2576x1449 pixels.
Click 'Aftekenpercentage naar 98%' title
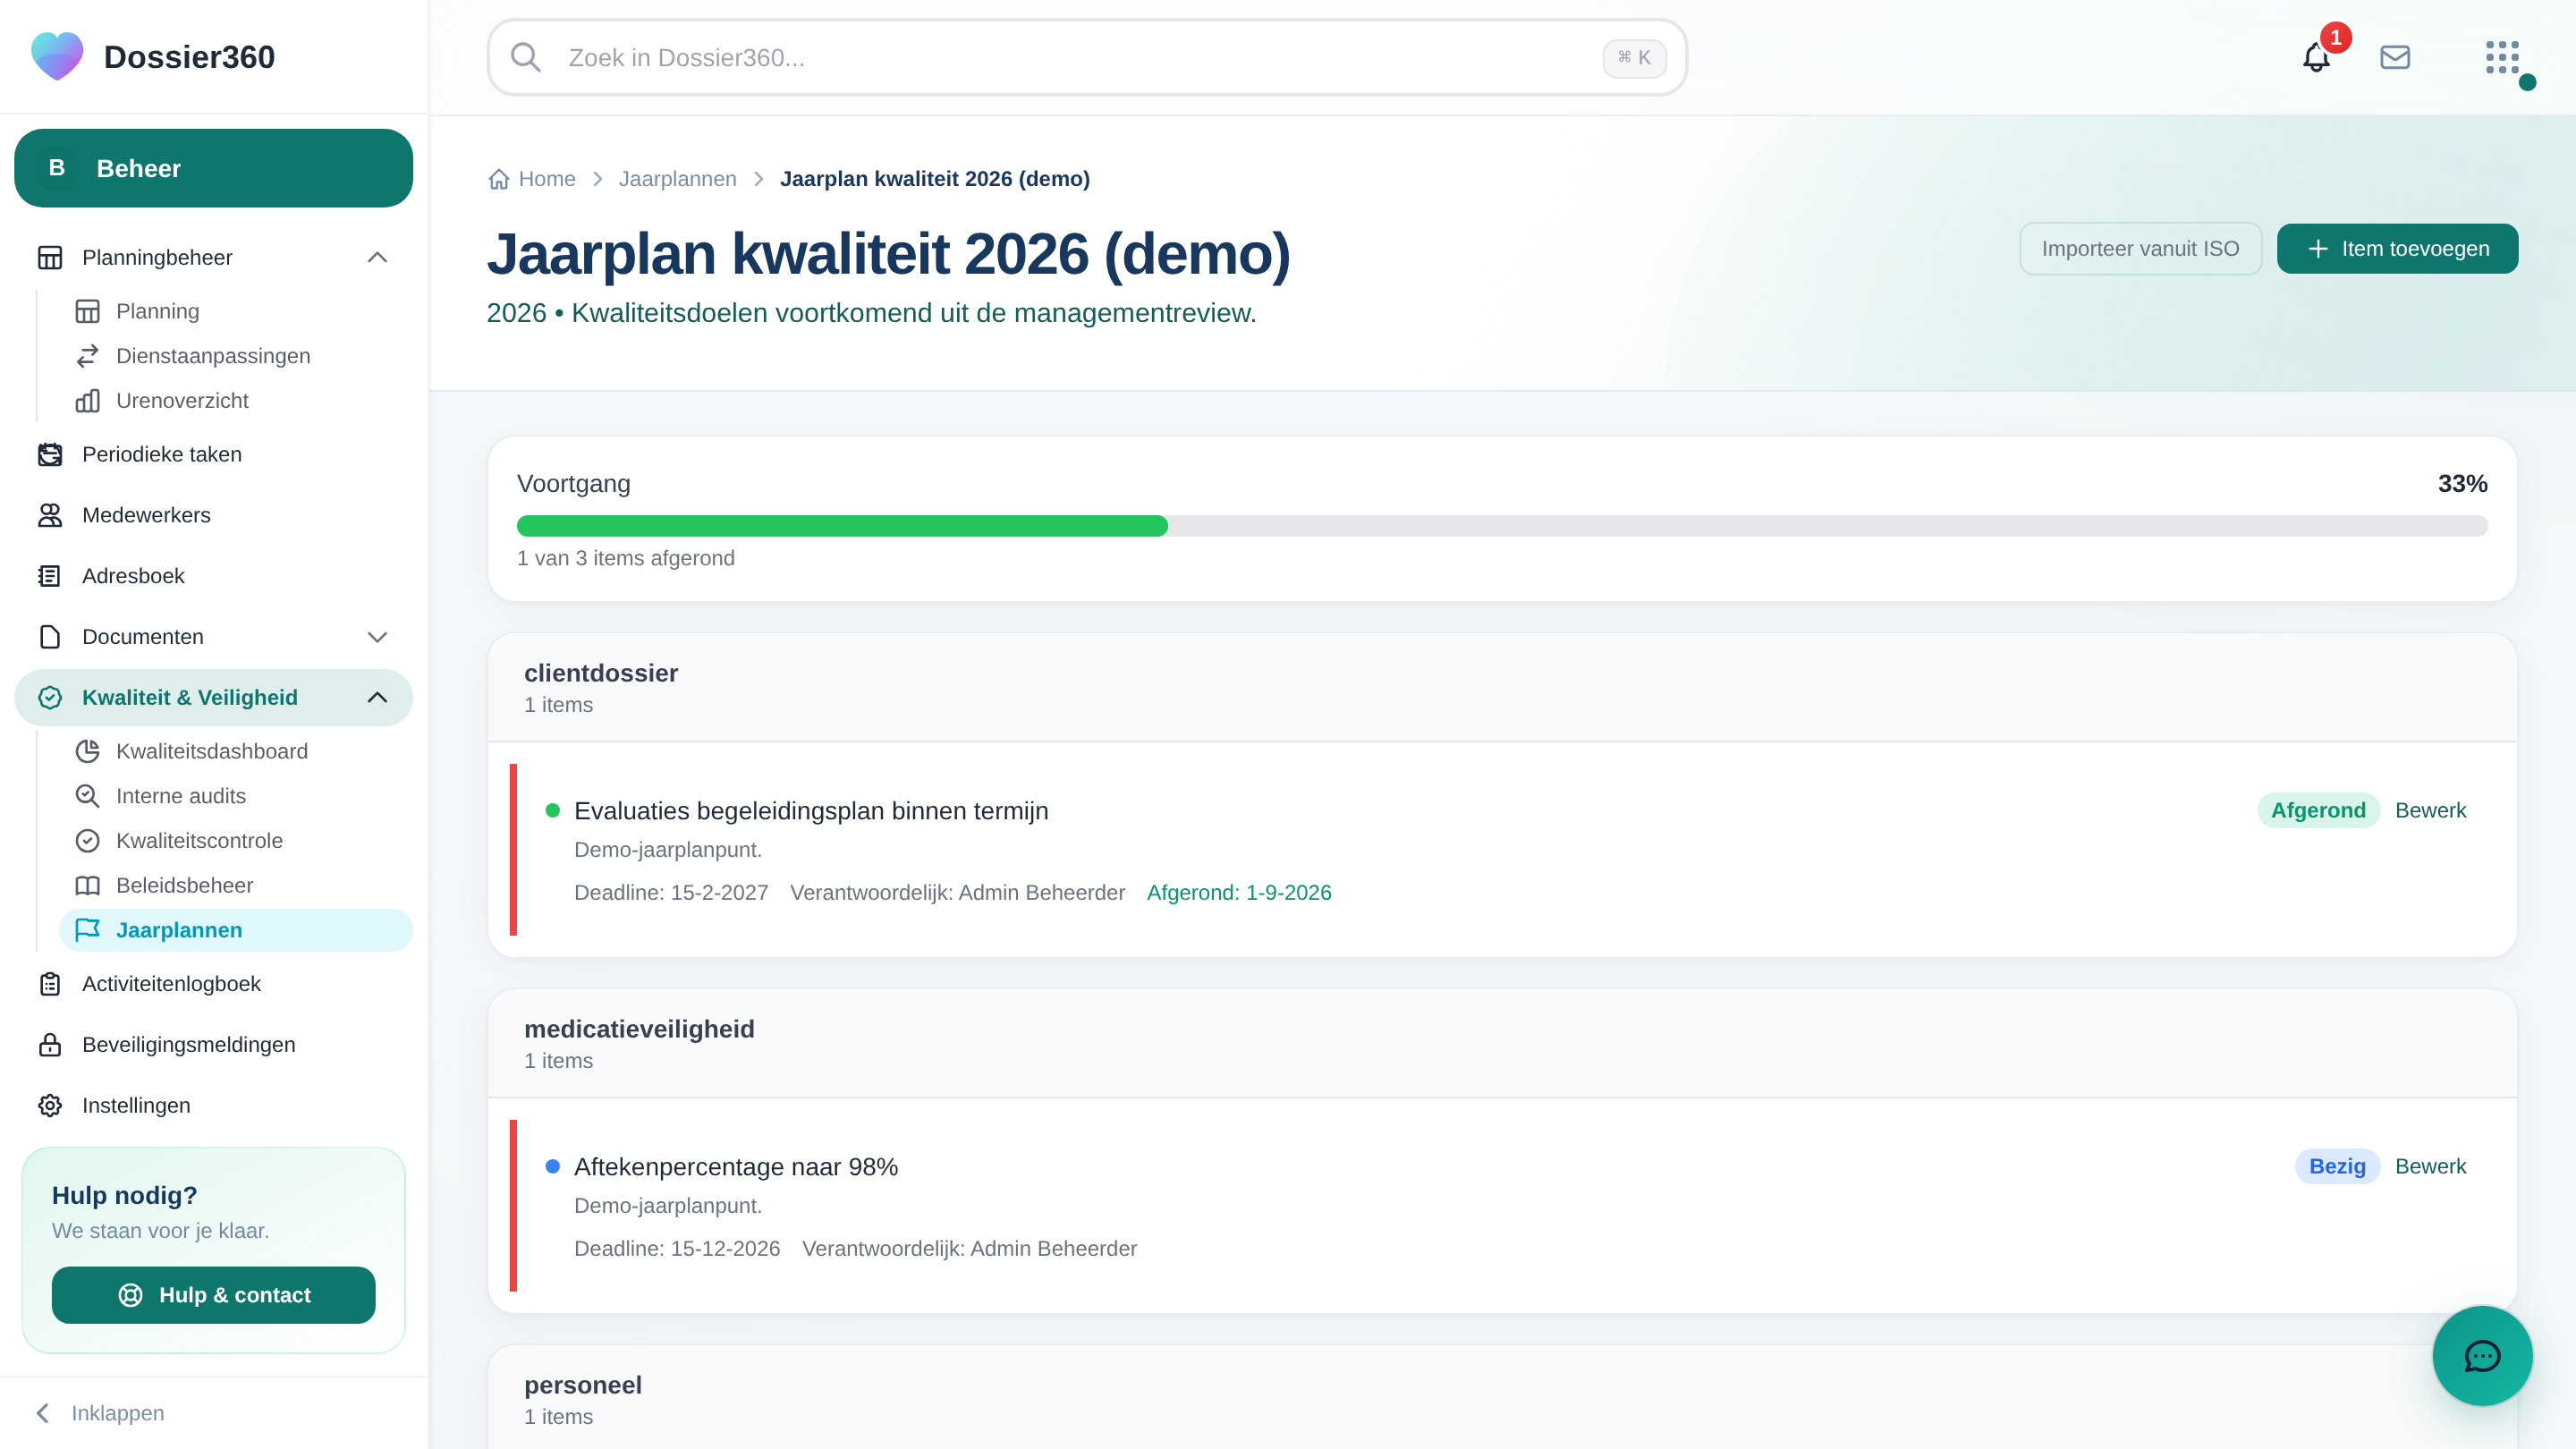(x=736, y=1167)
